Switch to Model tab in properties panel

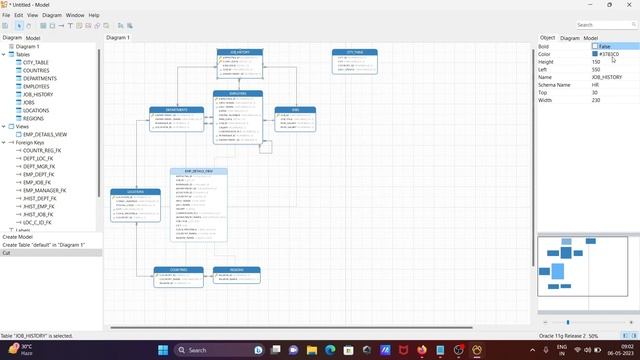590,38
